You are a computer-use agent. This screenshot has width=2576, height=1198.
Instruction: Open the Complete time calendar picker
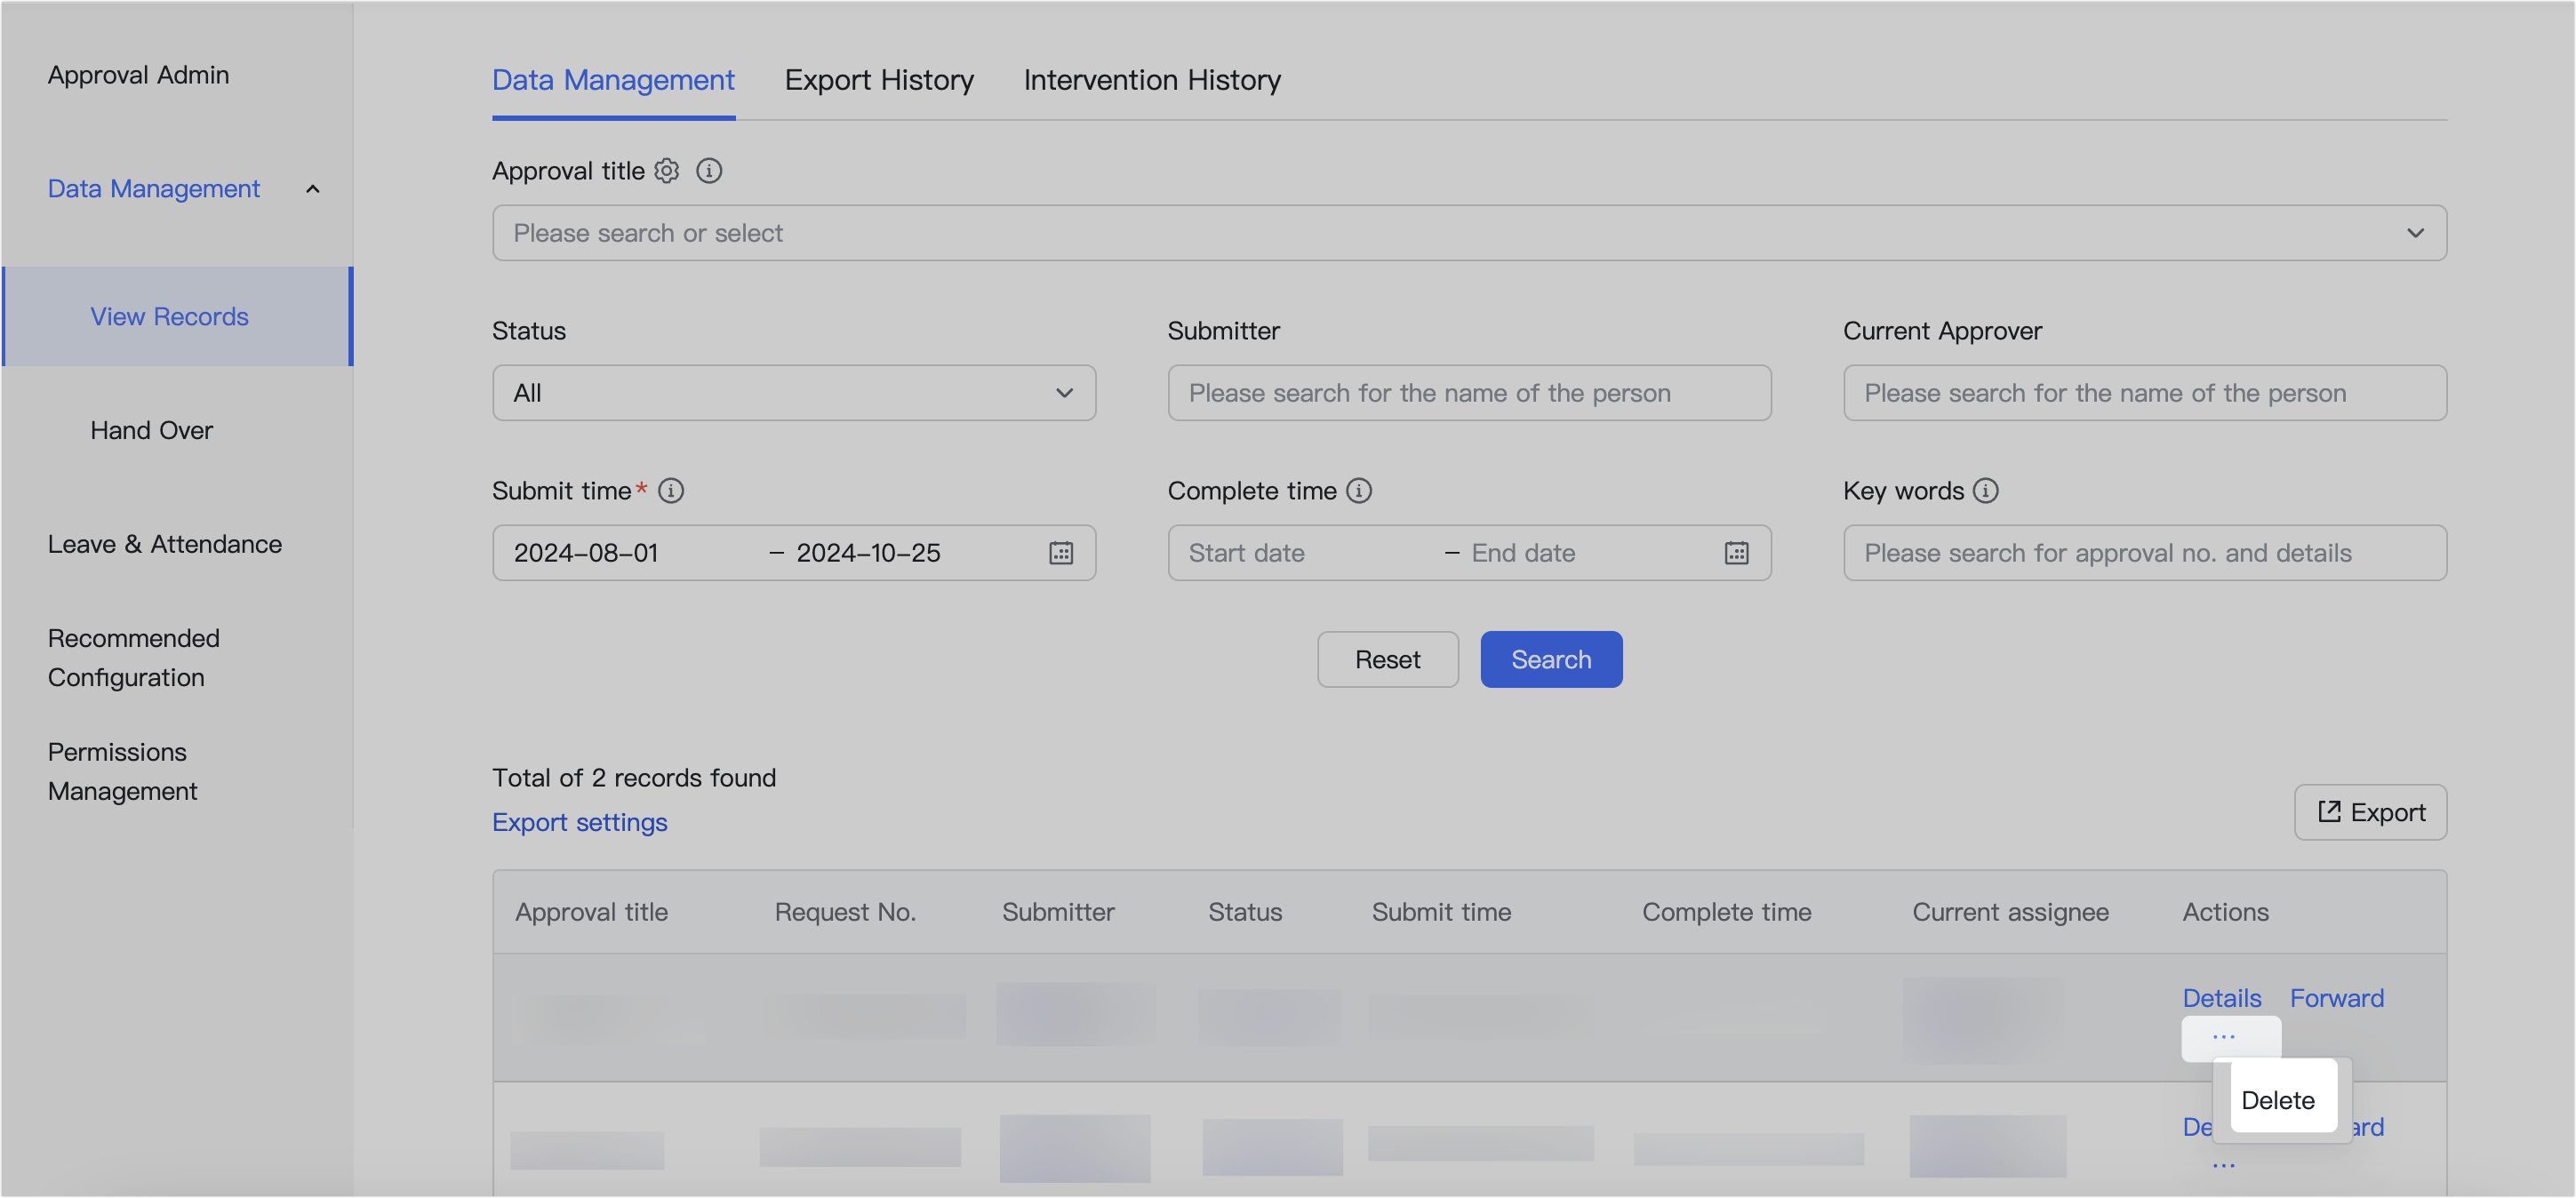[x=1737, y=553]
